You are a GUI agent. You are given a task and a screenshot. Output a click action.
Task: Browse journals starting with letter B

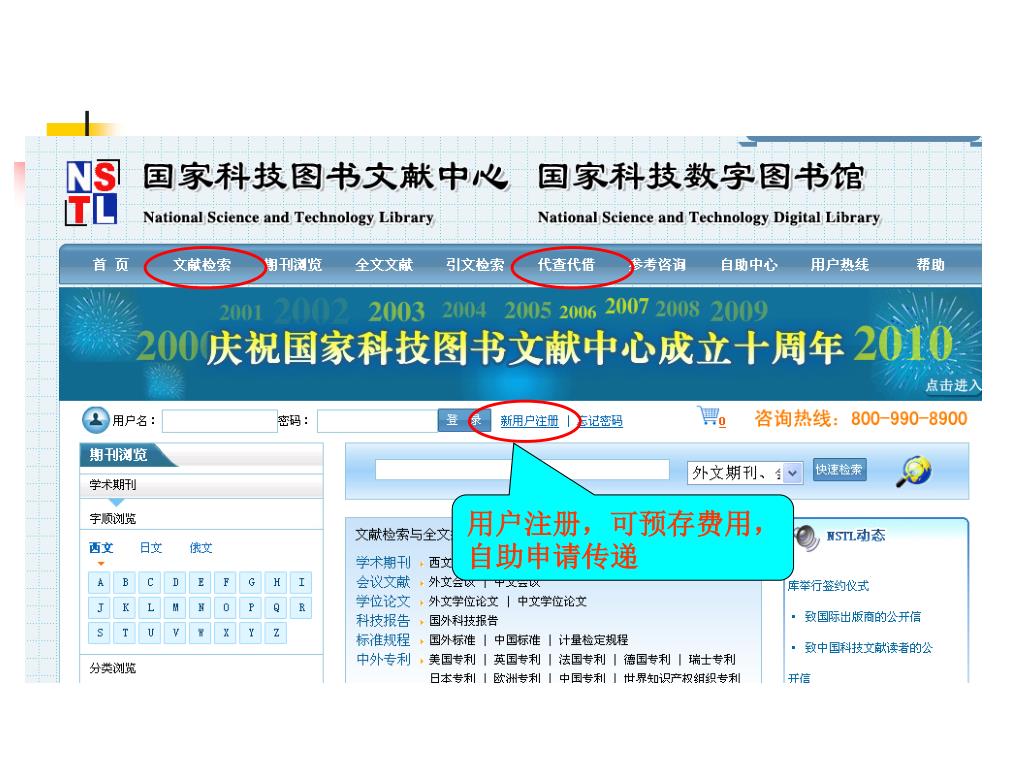click(125, 582)
